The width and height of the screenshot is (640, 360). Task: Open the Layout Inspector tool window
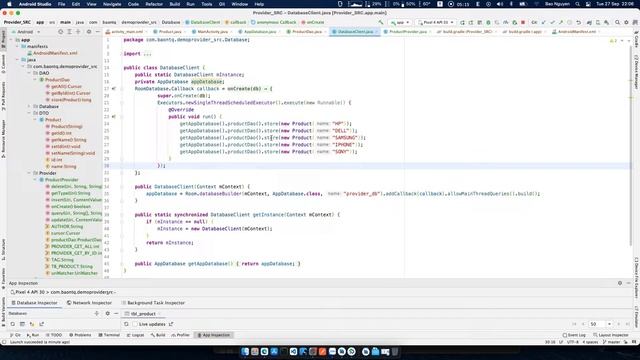tap(611, 335)
